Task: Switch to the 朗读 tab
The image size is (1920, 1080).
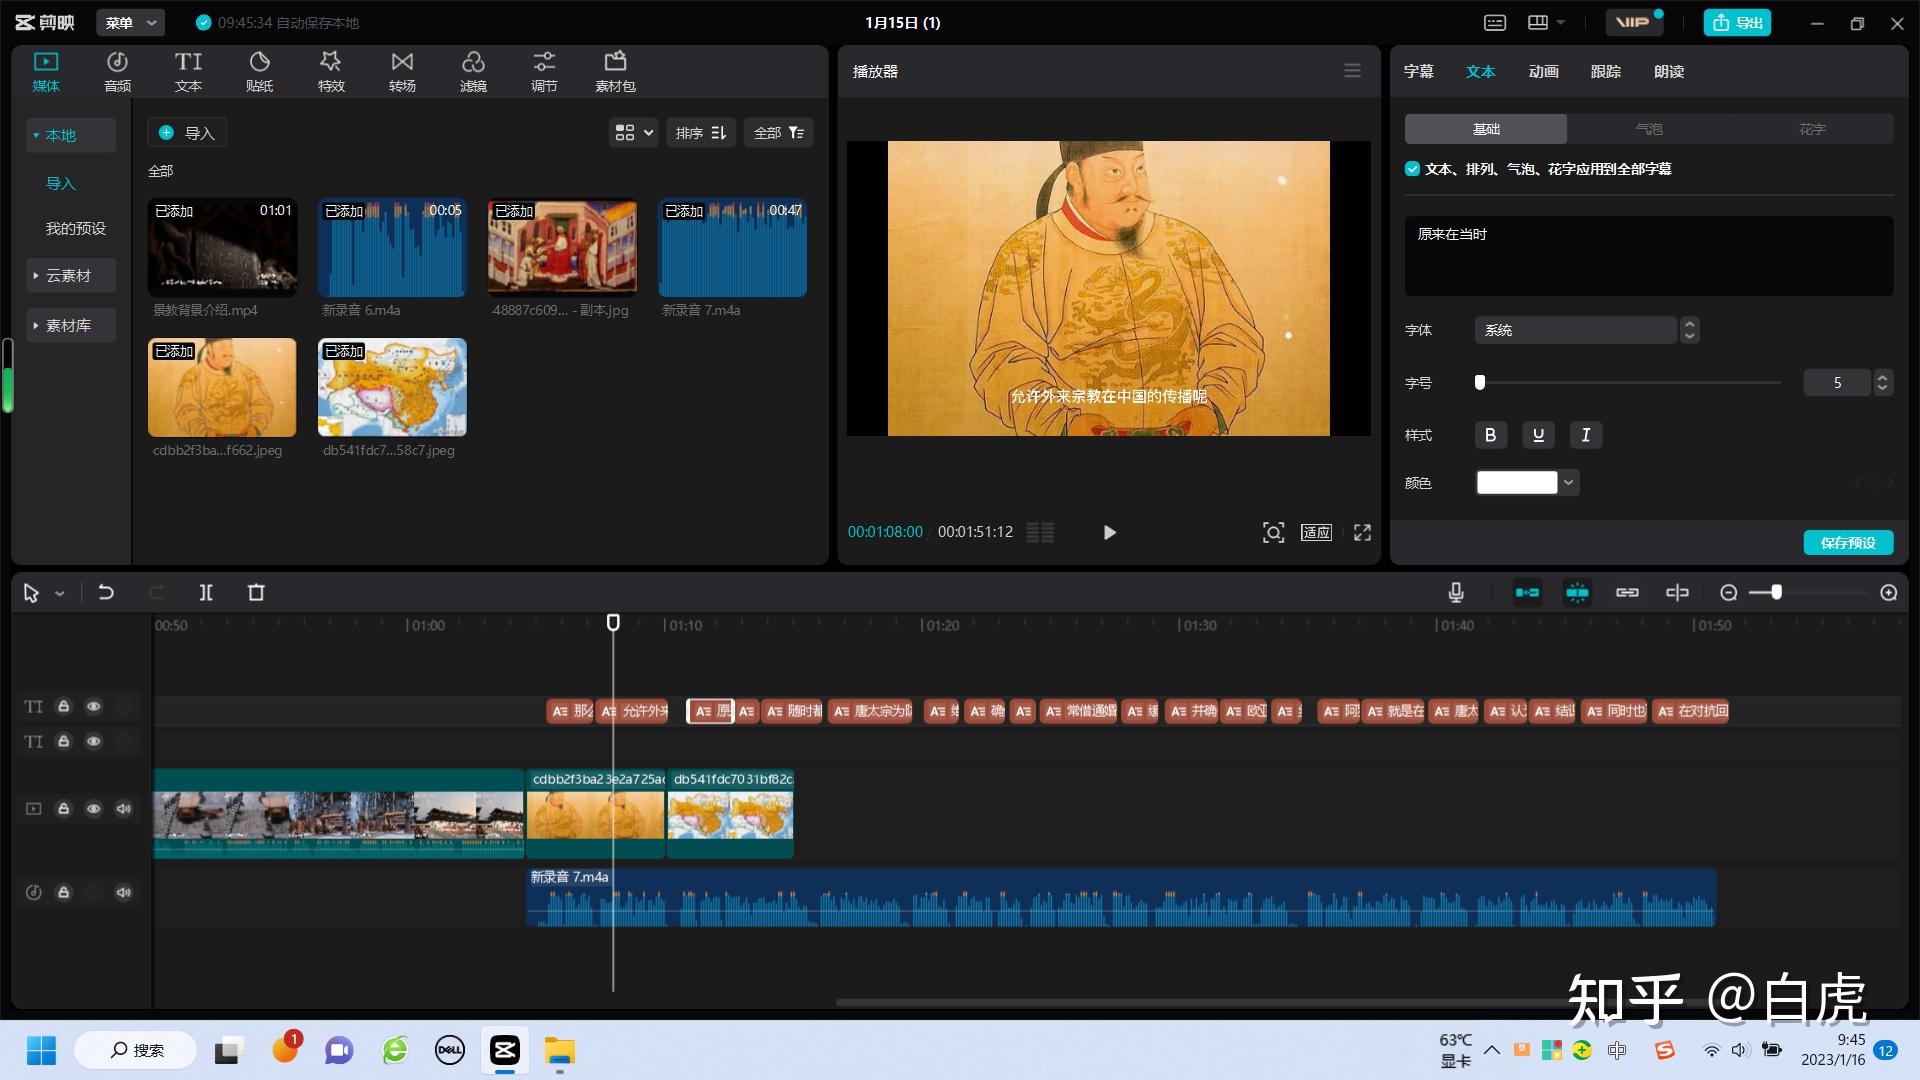Action: [x=1669, y=71]
